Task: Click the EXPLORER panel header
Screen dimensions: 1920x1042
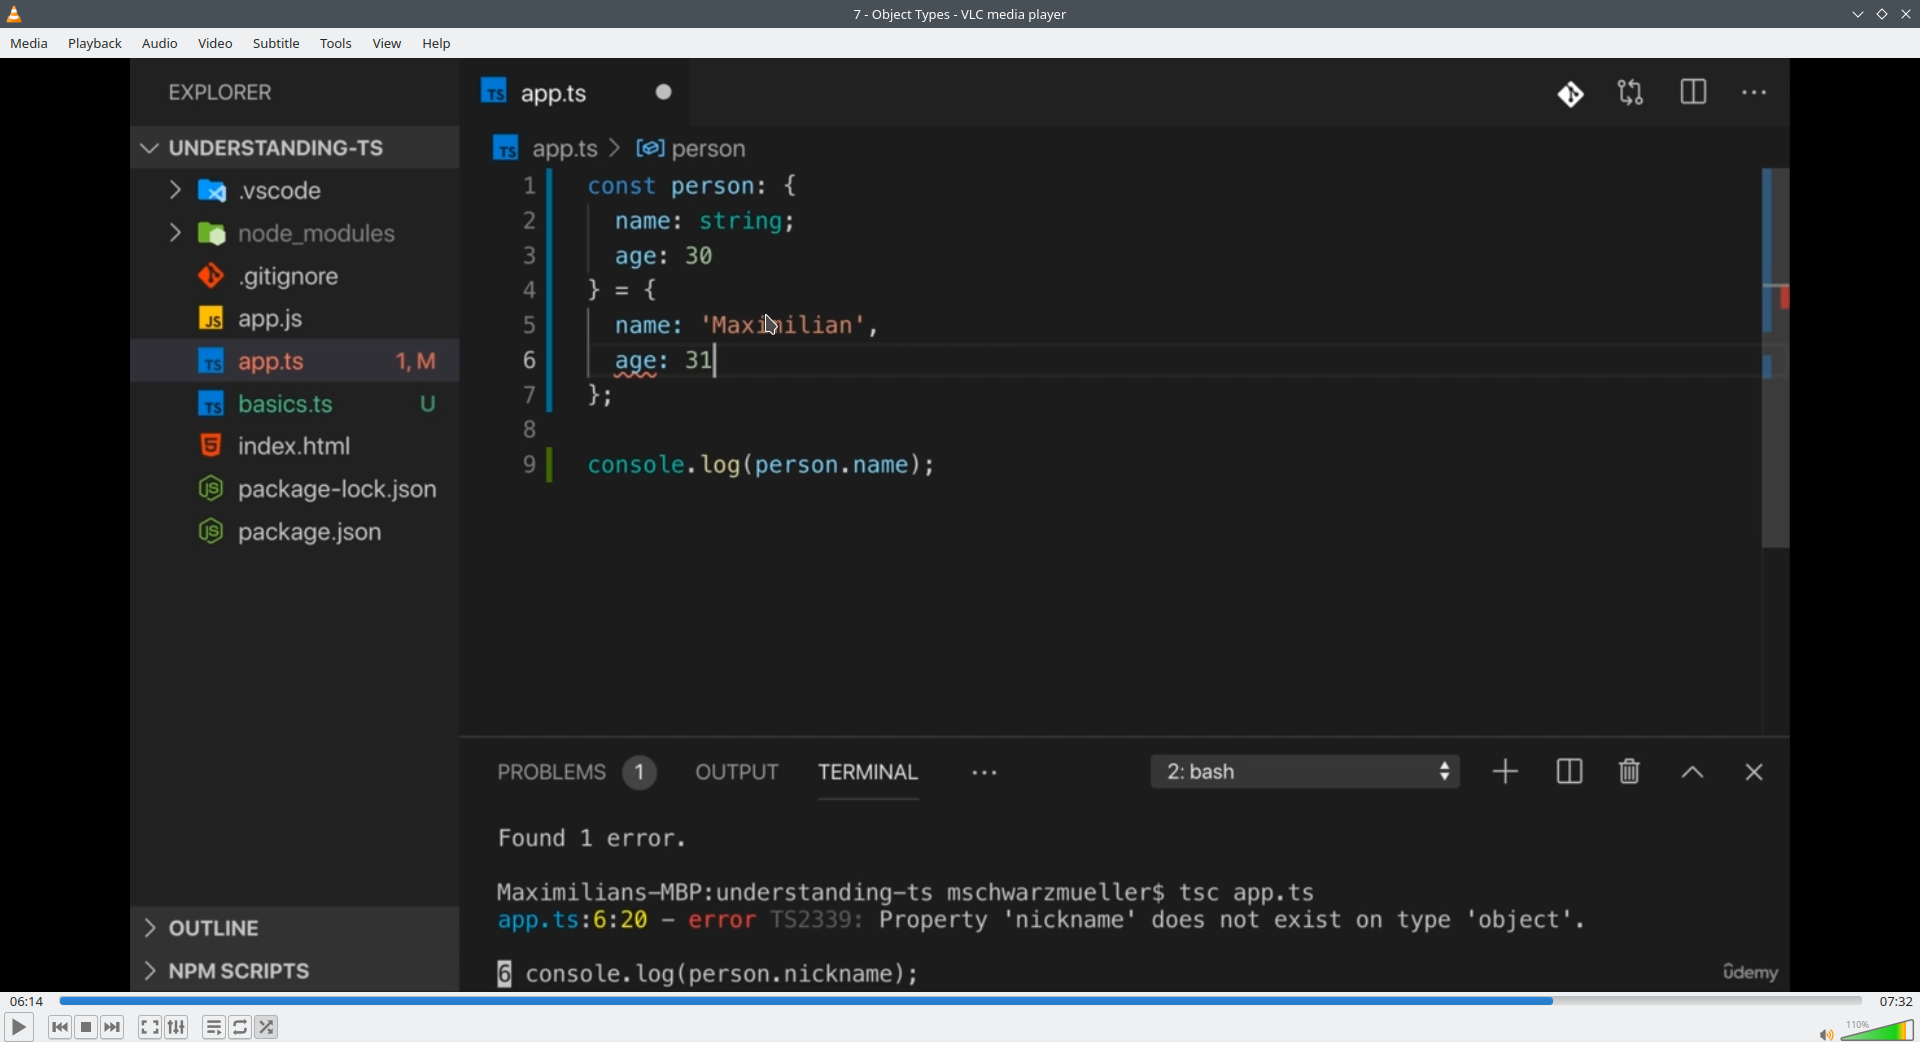Action: [x=220, y=93]
